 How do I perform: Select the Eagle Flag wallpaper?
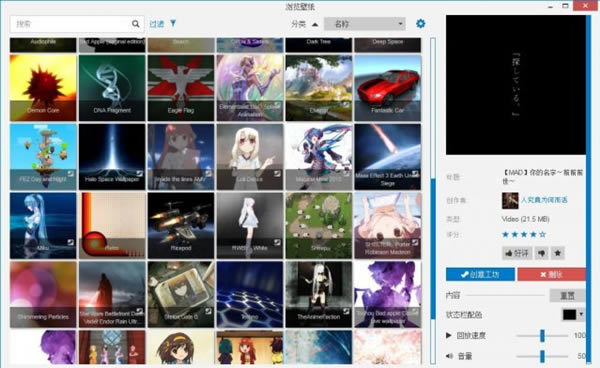pyautogui.click(x=181, y=88)
